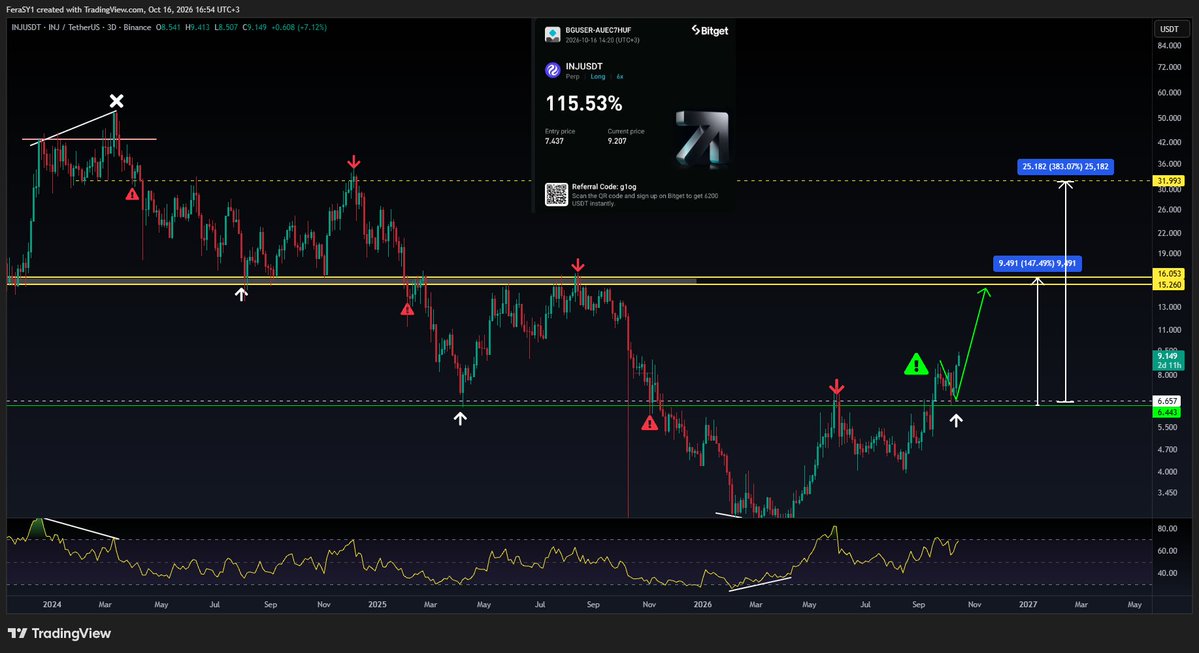Click the 6.657 price level label
The height and width of the screenshot is (653, 1199).
(x=1167, y=401)
